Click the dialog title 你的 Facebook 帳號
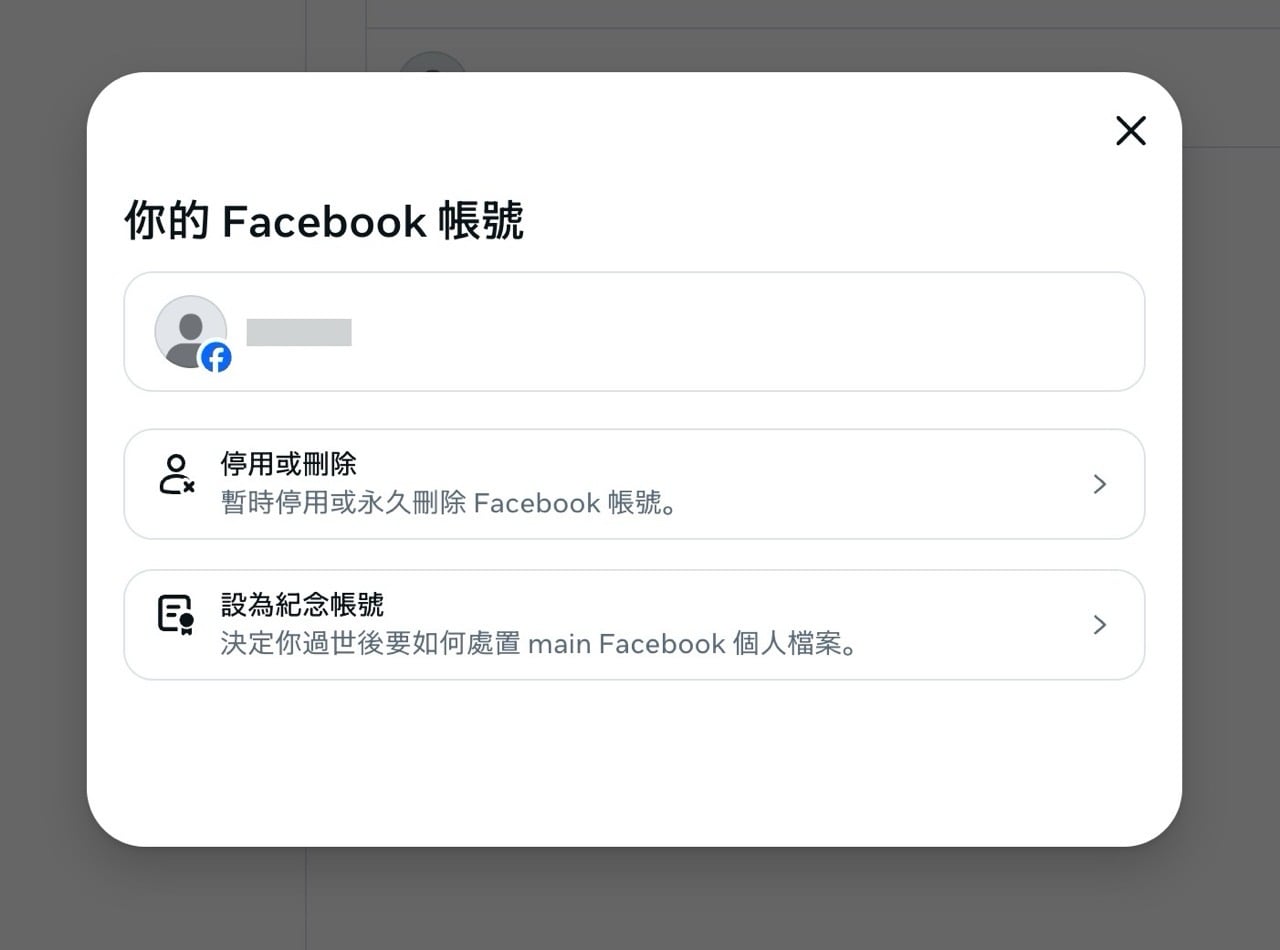Viewport: 1280px width, 950px height. click(x=325, y=221)
